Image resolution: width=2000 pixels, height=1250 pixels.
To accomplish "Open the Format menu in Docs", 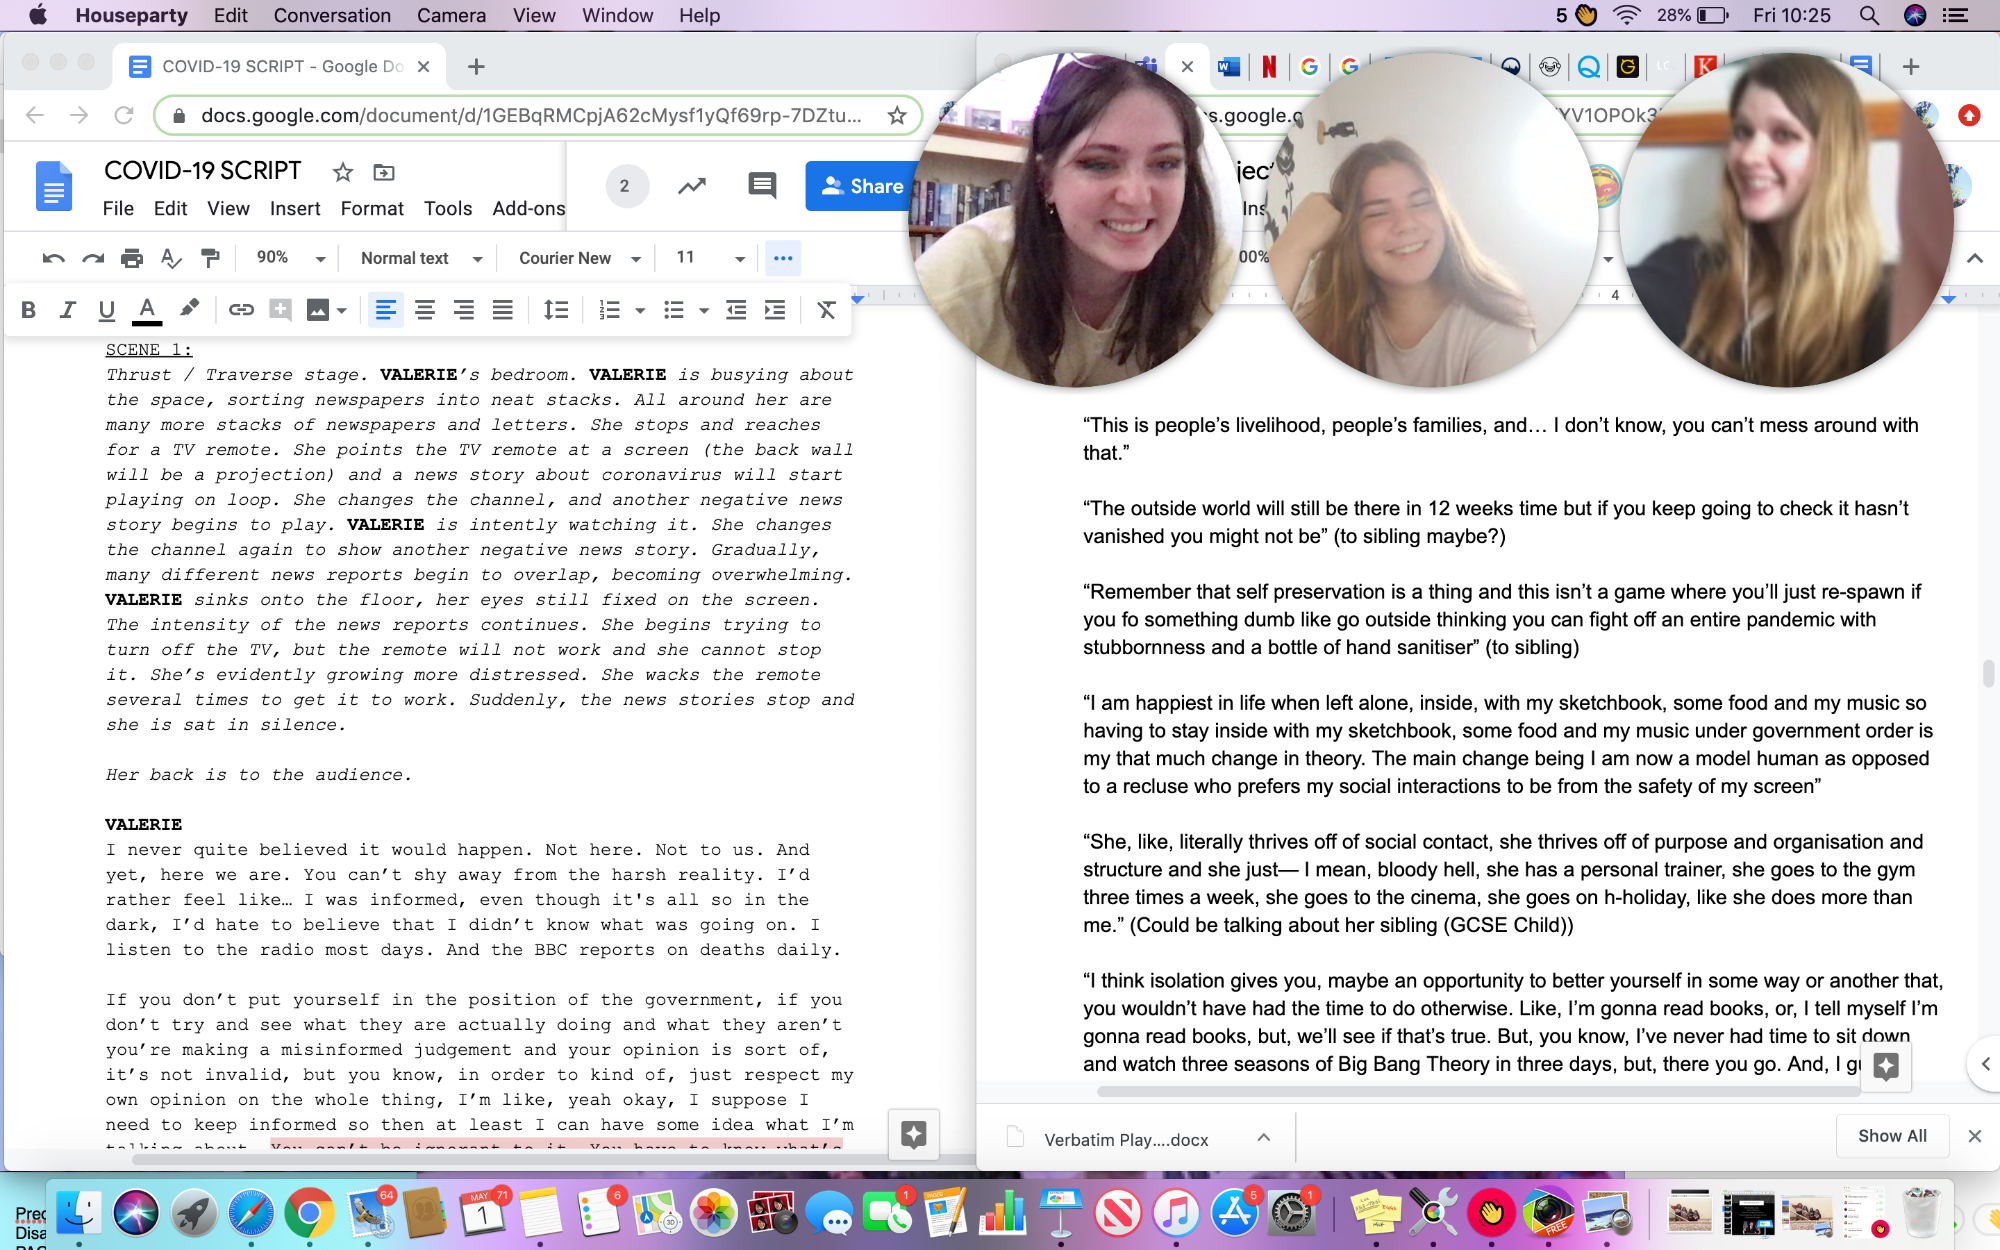I will coord(372,208).
